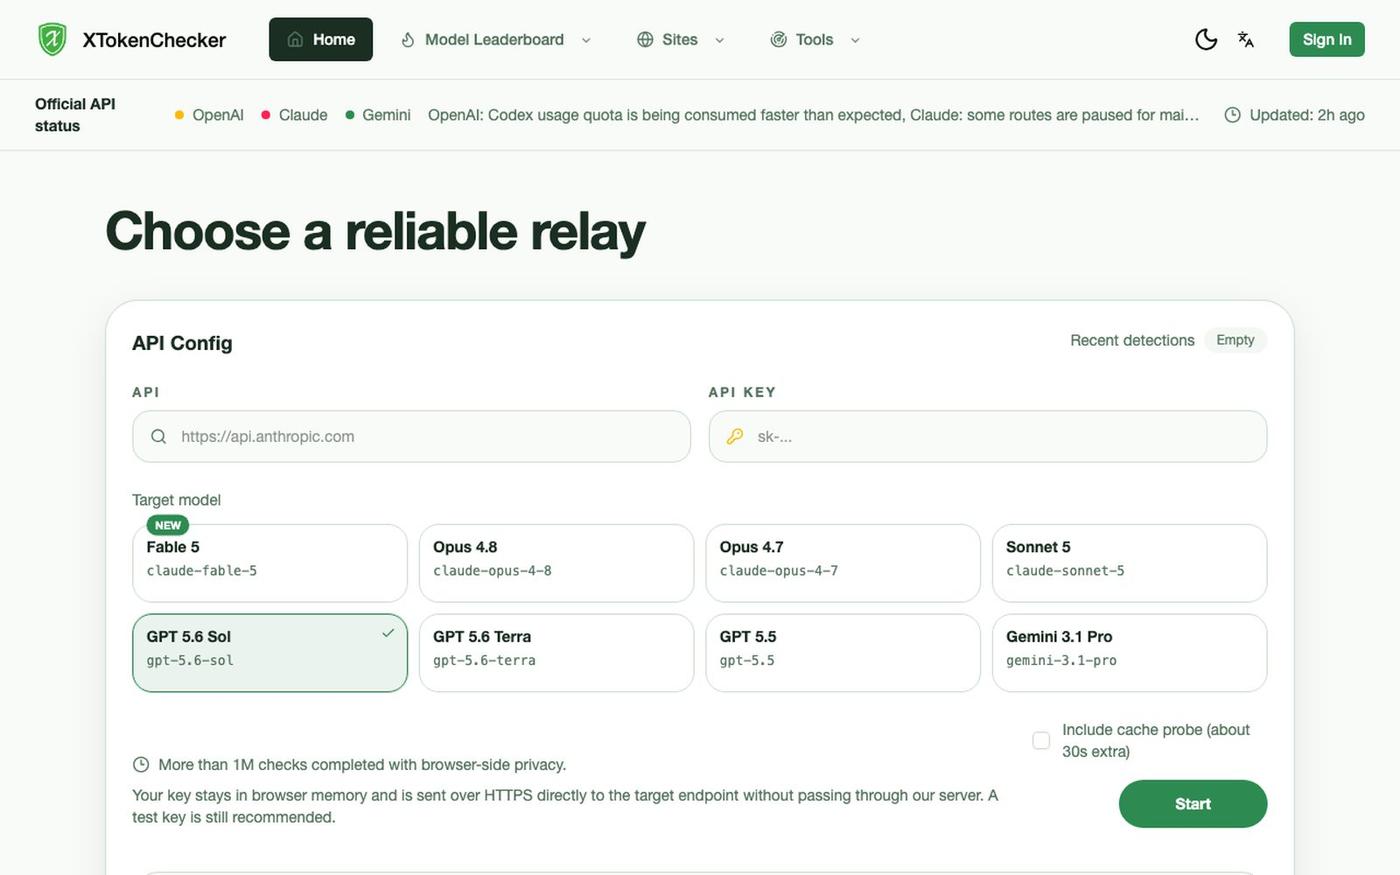Click the 'Target model' label
Viewport: 1400px width, 875px height.
[176, 500]
